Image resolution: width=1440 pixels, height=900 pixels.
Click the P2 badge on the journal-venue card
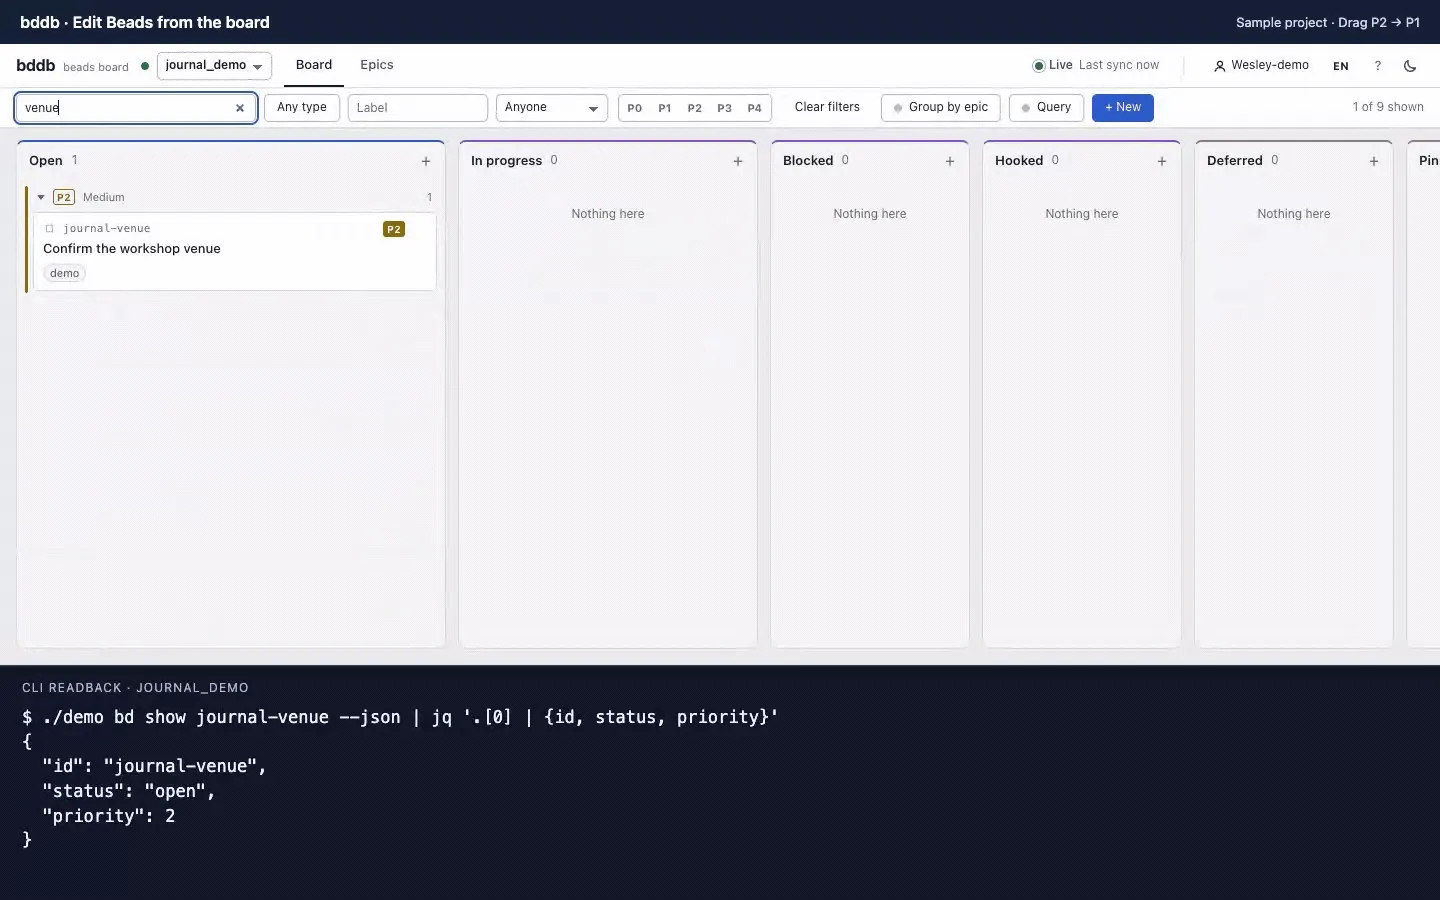(x=394, y=229)
